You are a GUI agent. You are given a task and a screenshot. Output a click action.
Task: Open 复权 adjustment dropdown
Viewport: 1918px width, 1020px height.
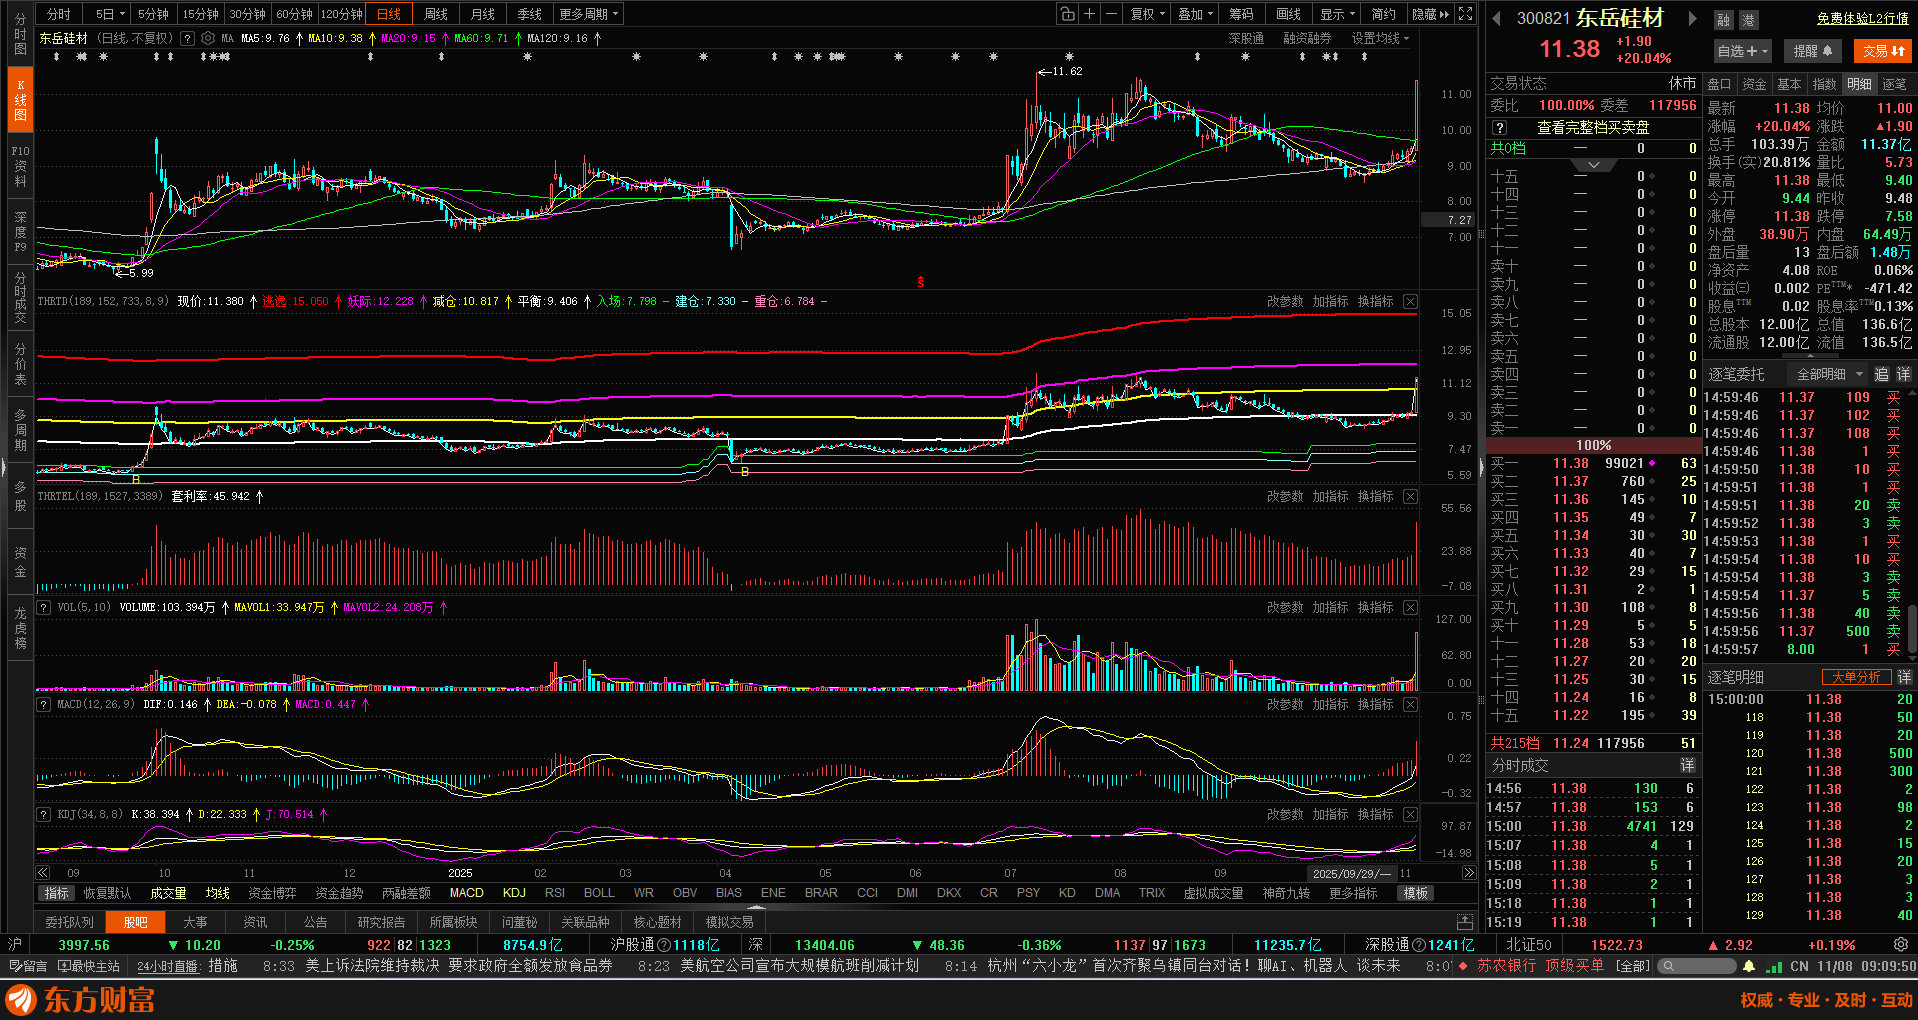(1148, 14)
